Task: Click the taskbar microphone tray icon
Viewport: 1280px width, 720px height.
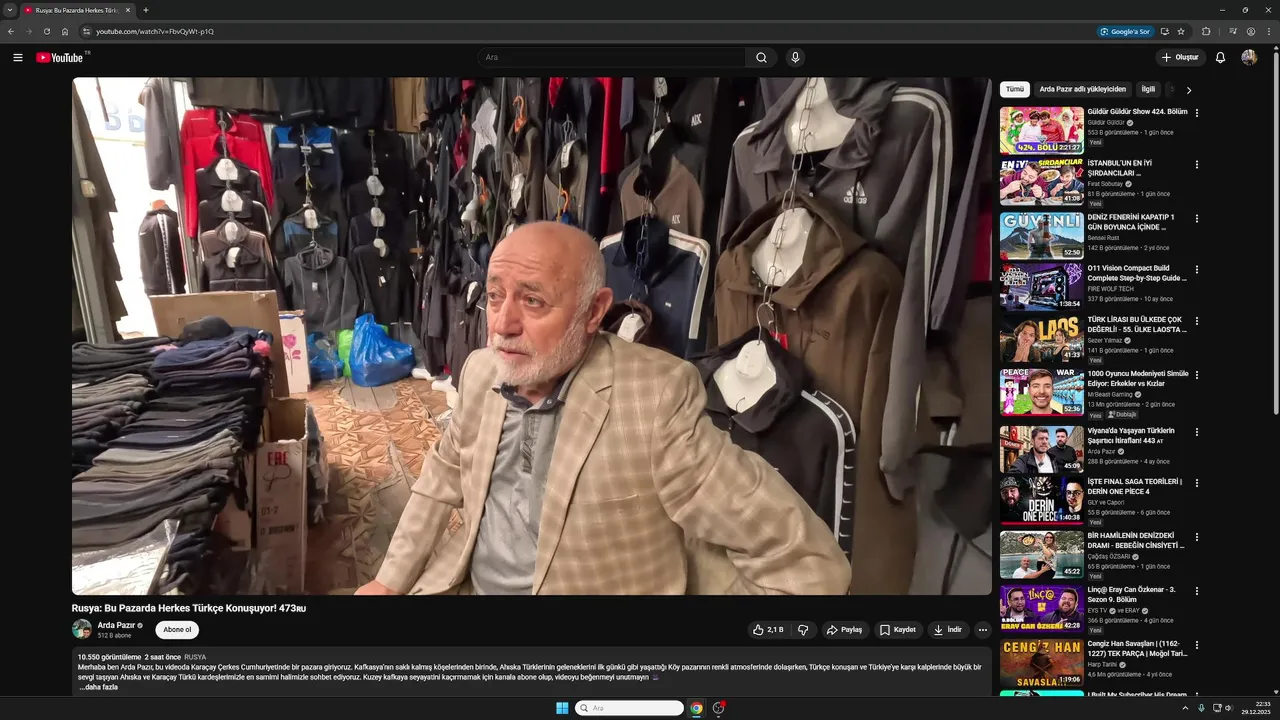Action: point(1201,708)
